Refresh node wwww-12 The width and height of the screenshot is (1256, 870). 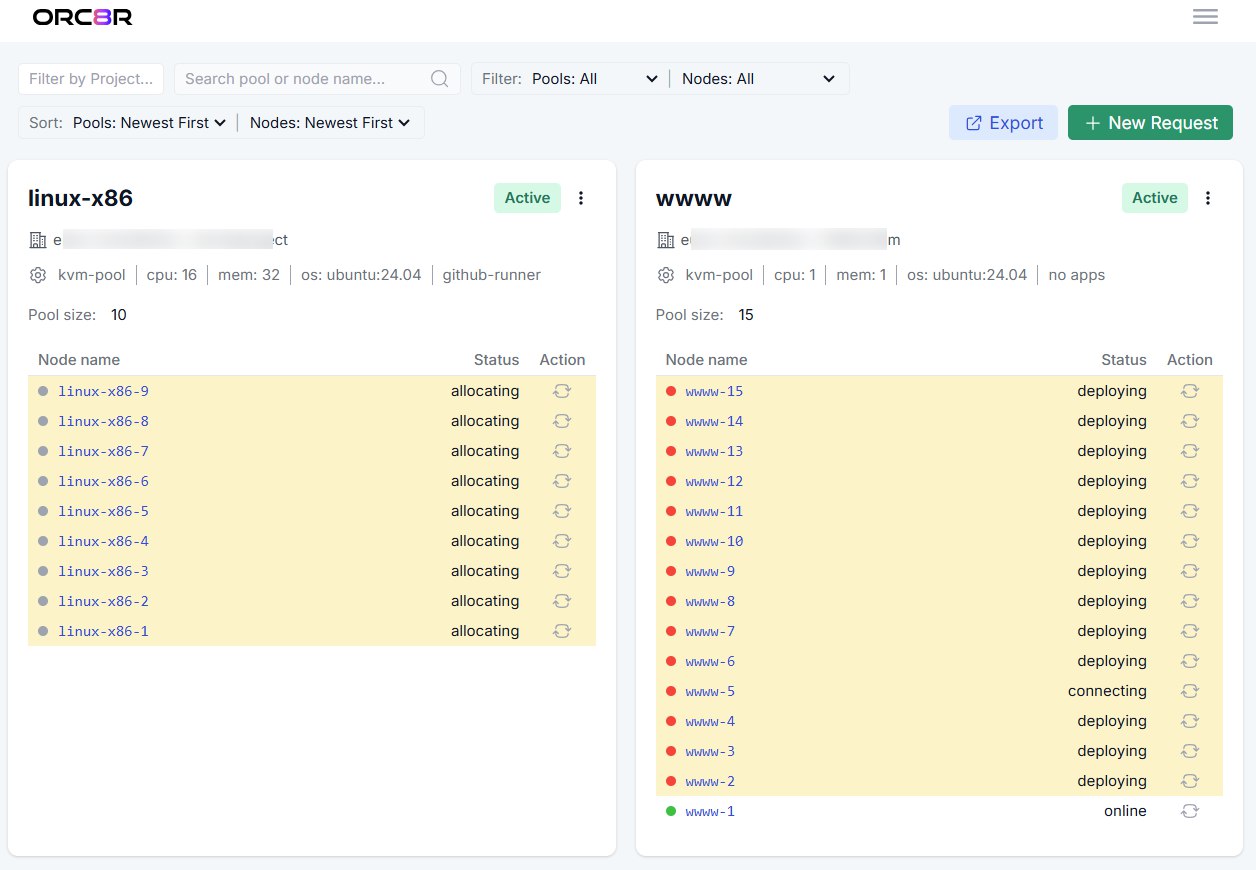click(x=1190, y=481)
